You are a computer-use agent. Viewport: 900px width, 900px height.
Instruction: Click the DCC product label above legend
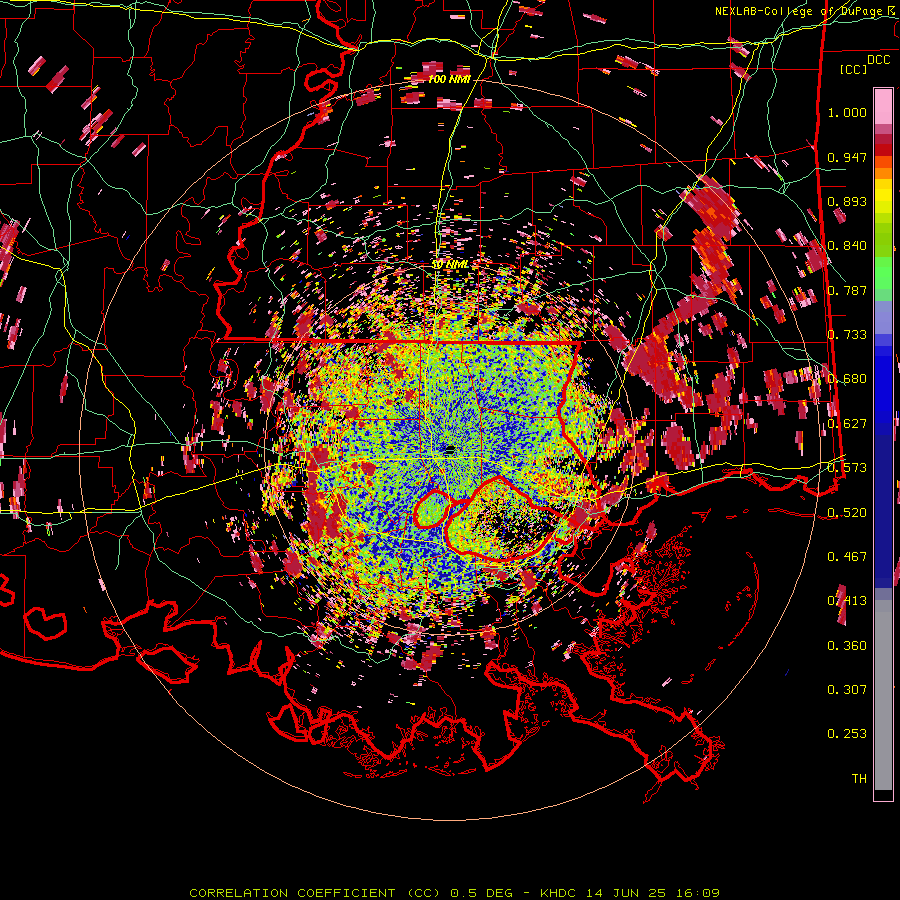click(878, 60)
